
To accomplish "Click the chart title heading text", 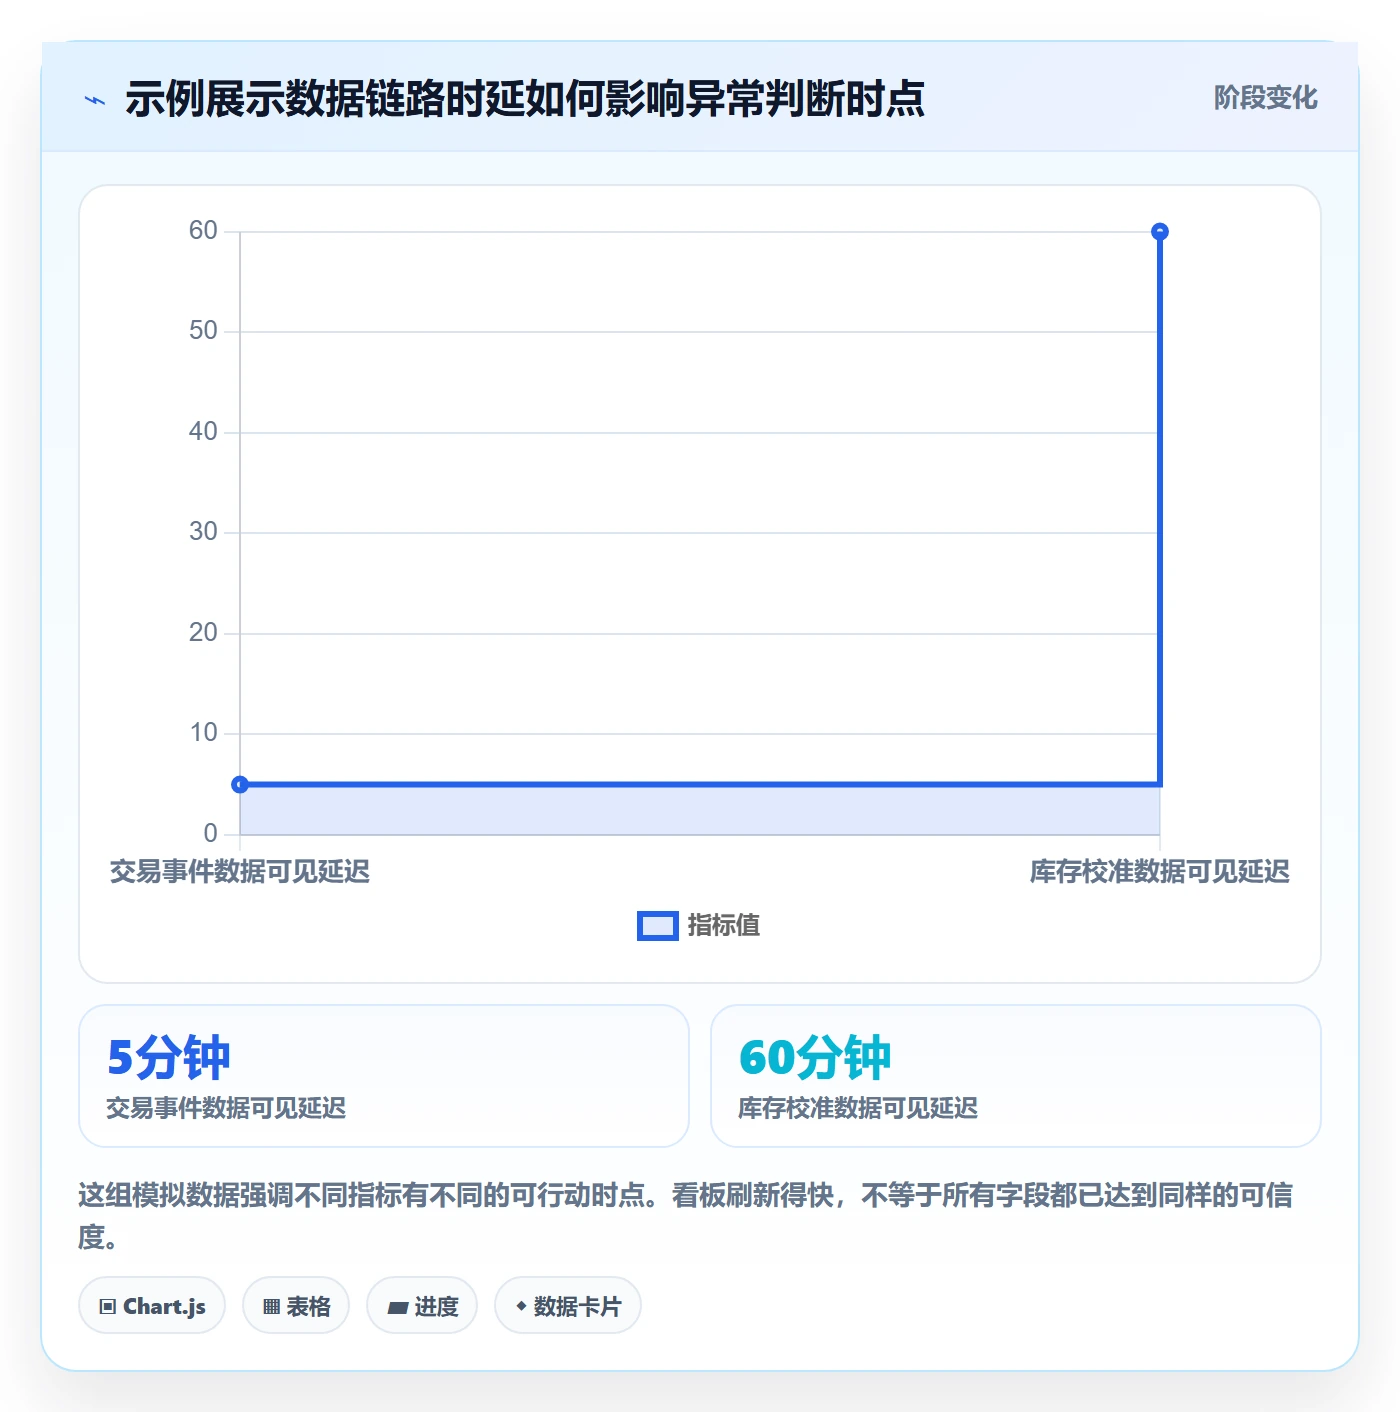I will click(x=525, y=99).
